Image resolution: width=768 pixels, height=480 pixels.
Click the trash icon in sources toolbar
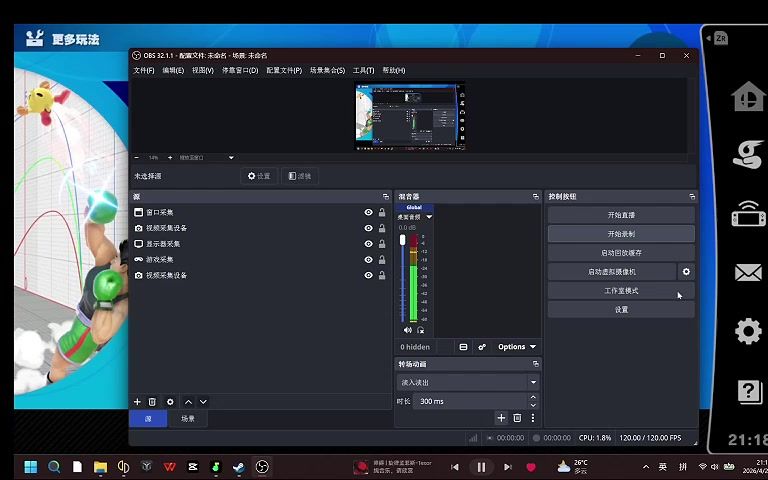coord(152,401)
